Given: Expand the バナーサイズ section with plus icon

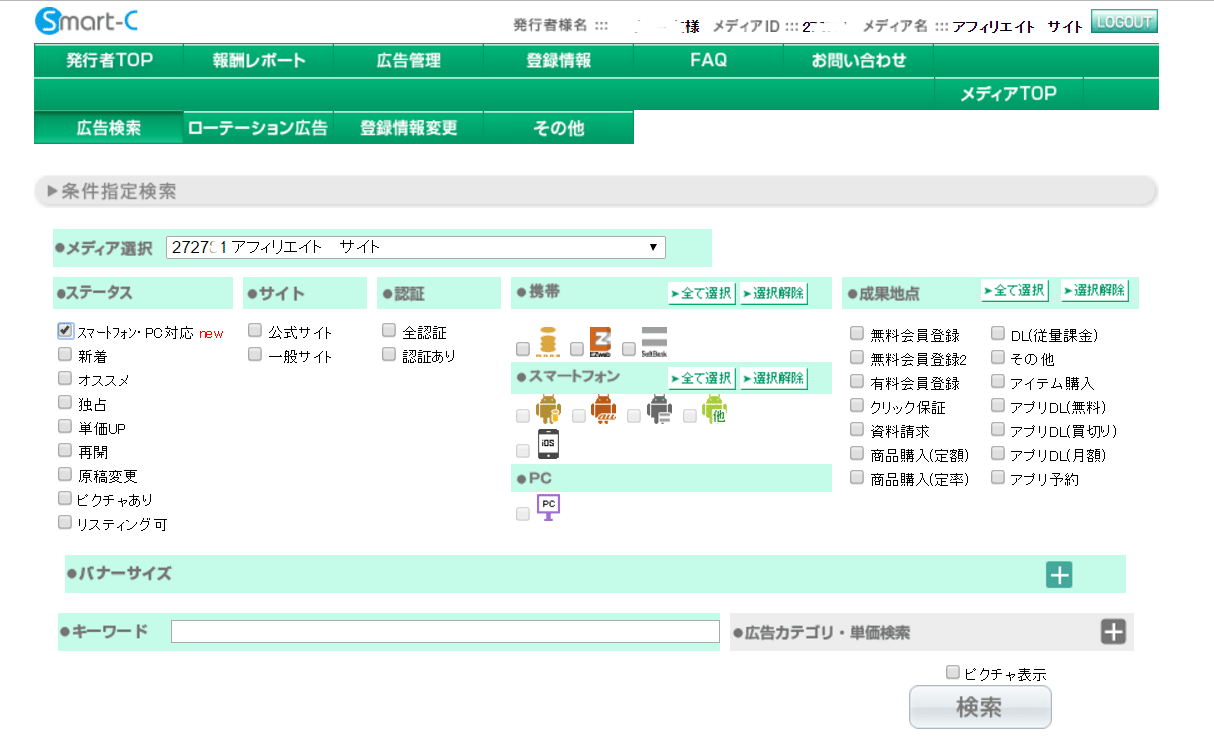Looking at the screenshot, I should [x=1059, y=575].
